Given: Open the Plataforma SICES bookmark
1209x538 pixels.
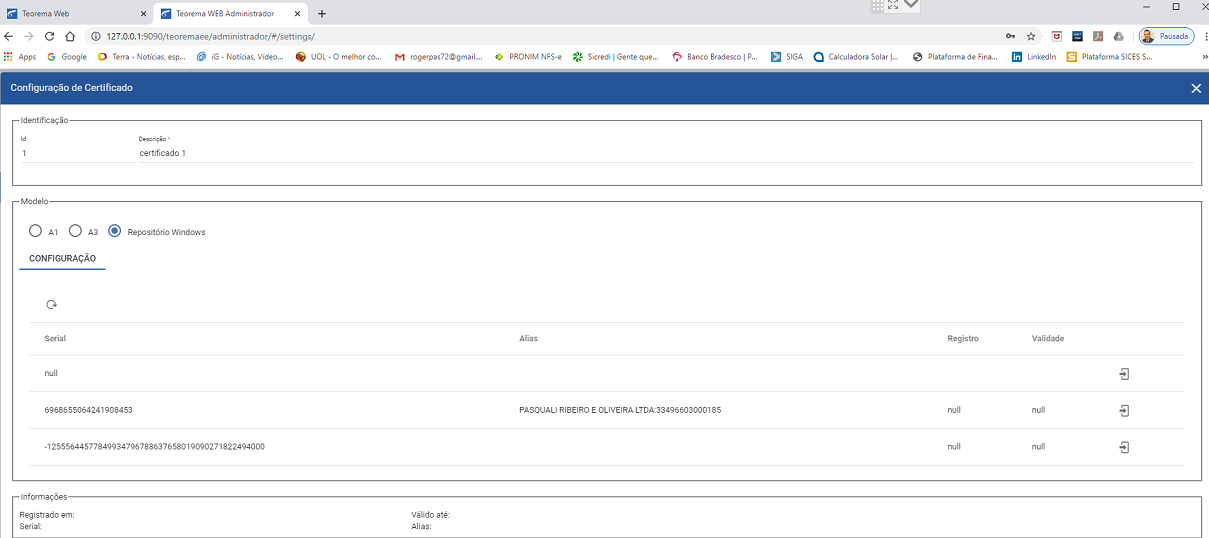Looking at the screenshot, I should 1109,57.
